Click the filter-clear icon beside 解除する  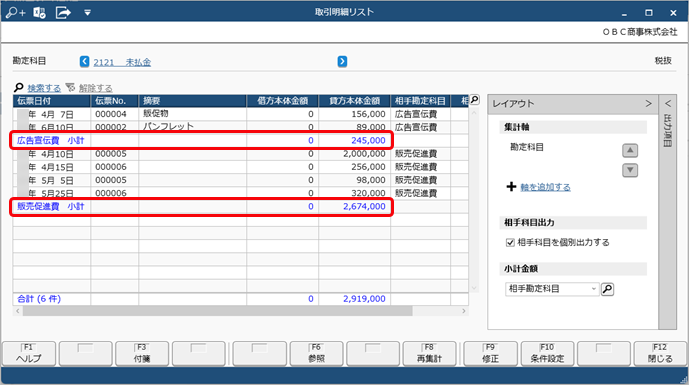tap(70, 88)
